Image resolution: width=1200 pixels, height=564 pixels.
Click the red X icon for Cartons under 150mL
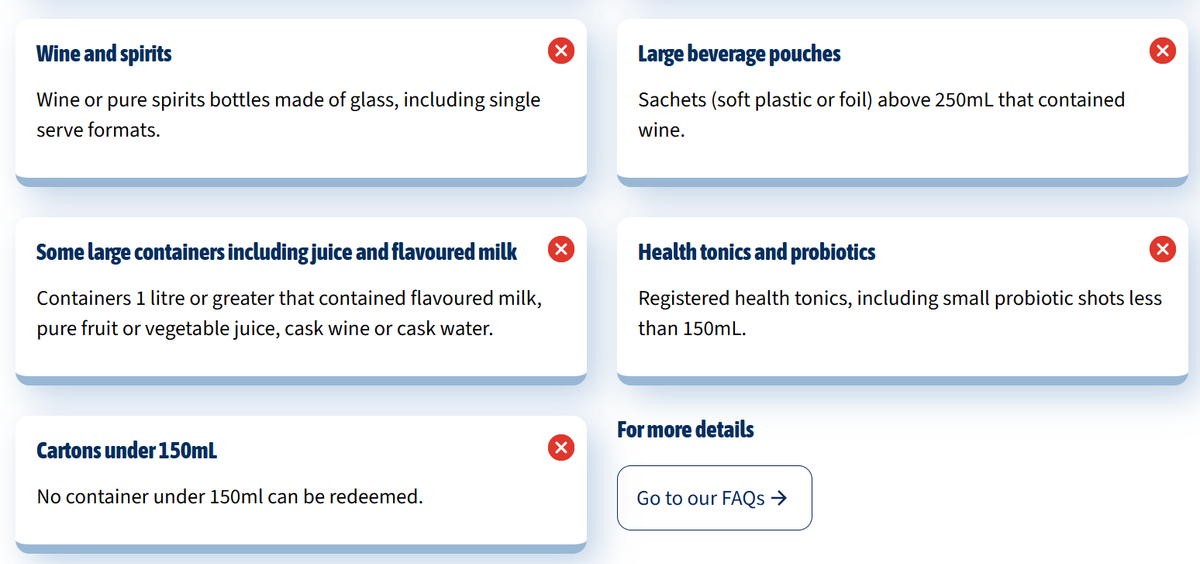(561, 447)
